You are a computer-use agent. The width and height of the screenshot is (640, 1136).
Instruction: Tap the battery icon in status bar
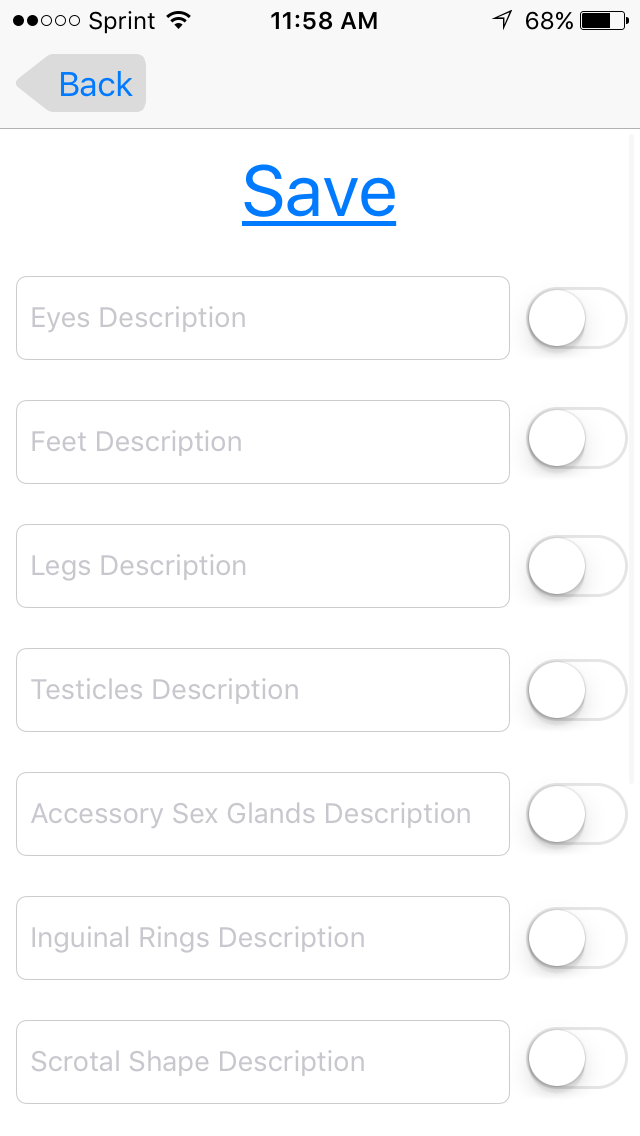pyautogui.click(x=603, y=21)
